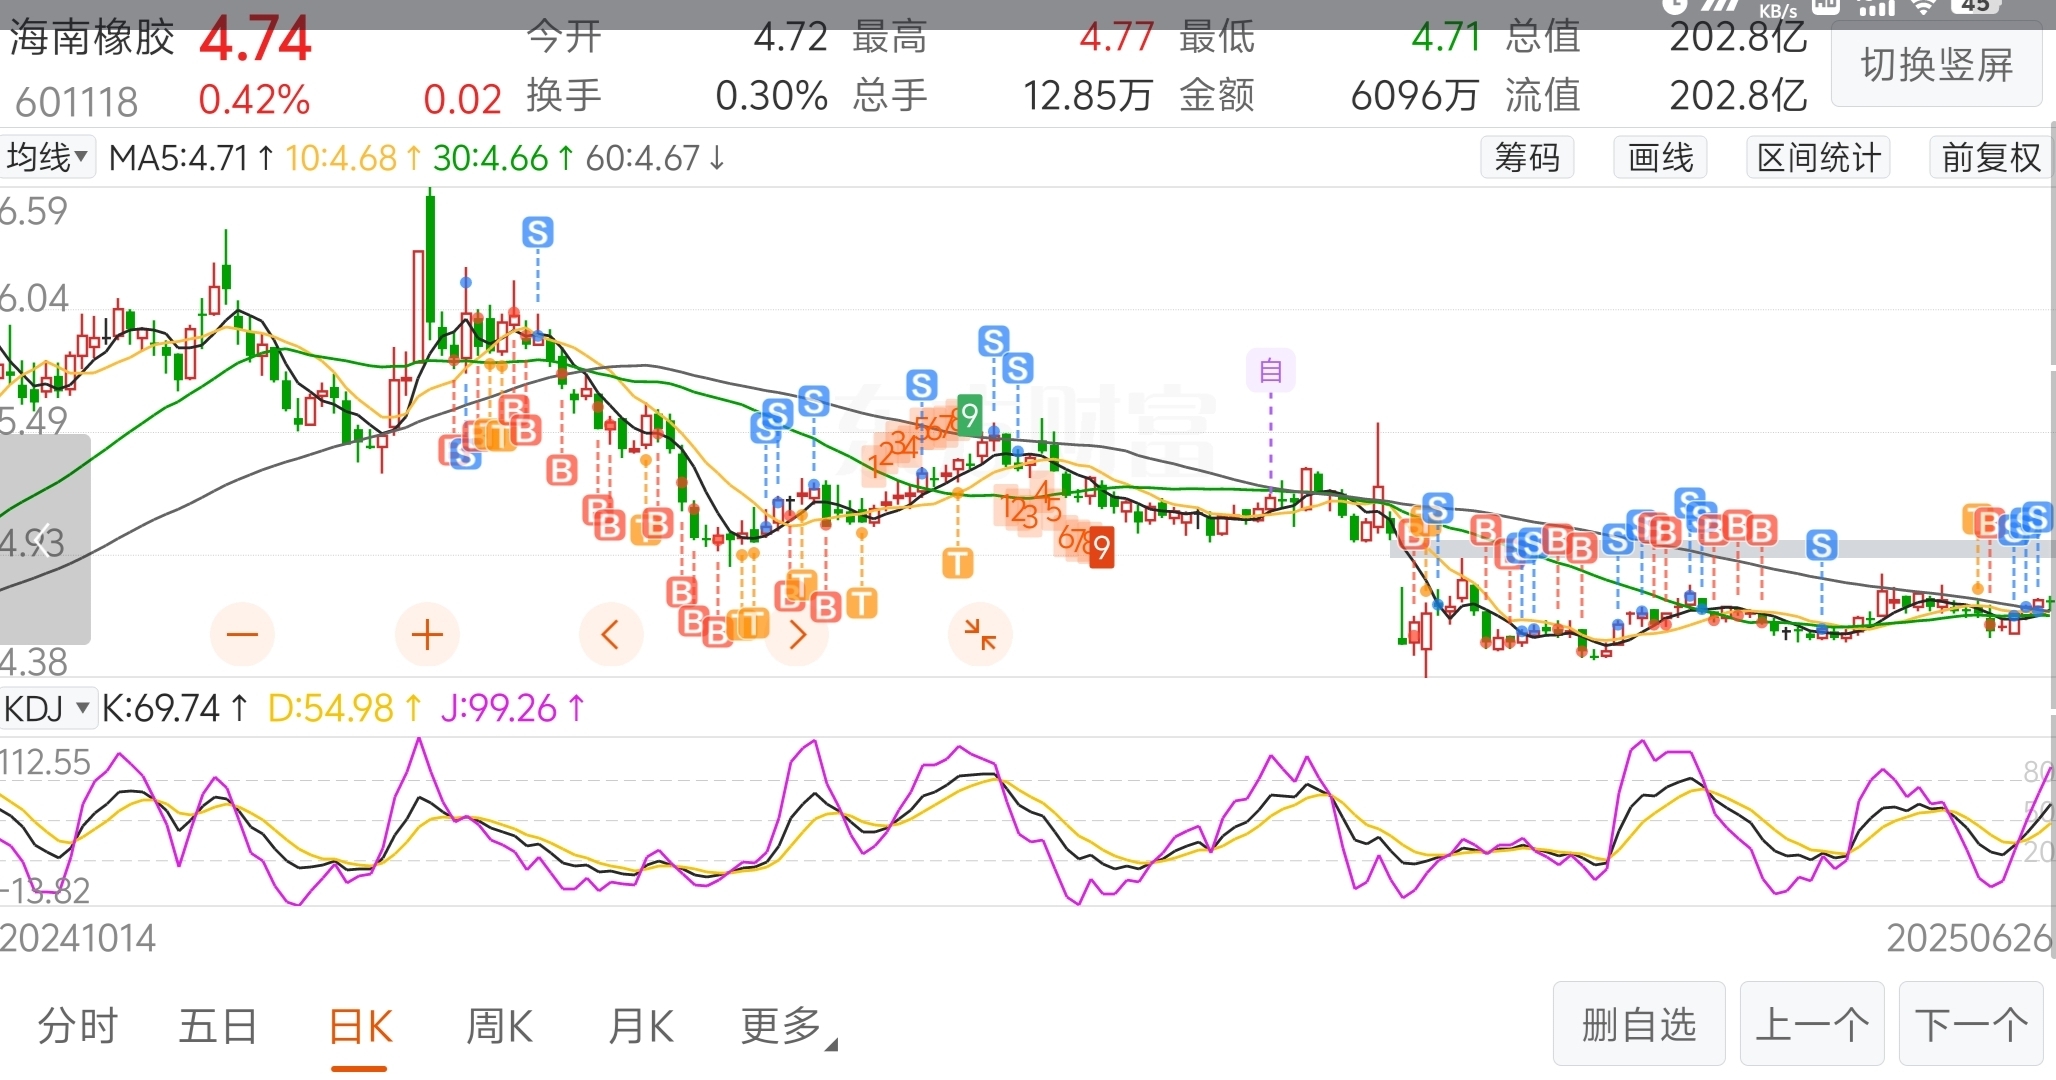Tap the start date 20241014
This screenshot has height=1080, width=2056.
tap(78, 938)
